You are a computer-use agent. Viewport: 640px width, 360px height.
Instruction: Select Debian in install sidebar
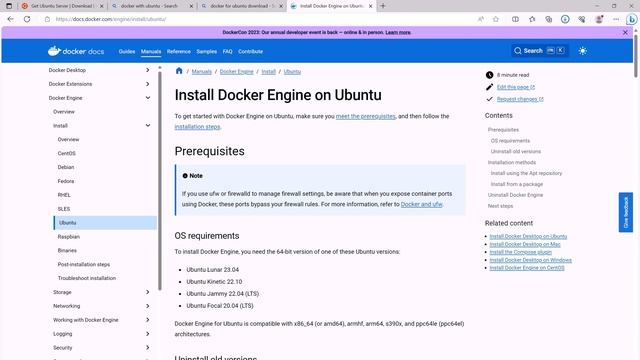point(66,167)
